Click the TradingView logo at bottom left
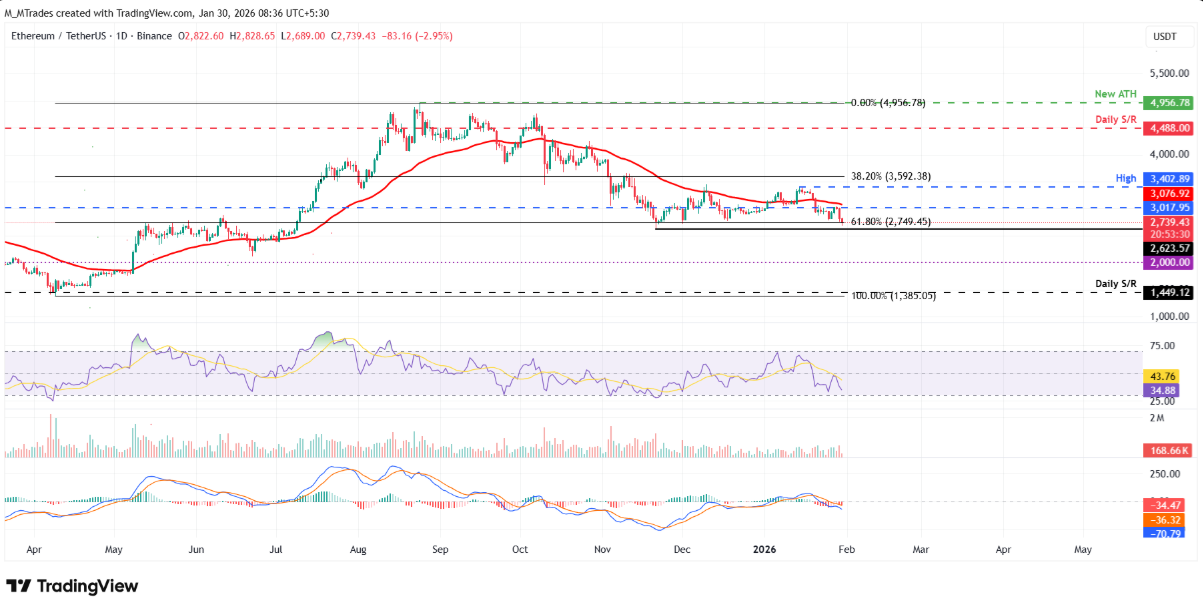This screenshot has width=1203, height=608. (x=72, y=586)
